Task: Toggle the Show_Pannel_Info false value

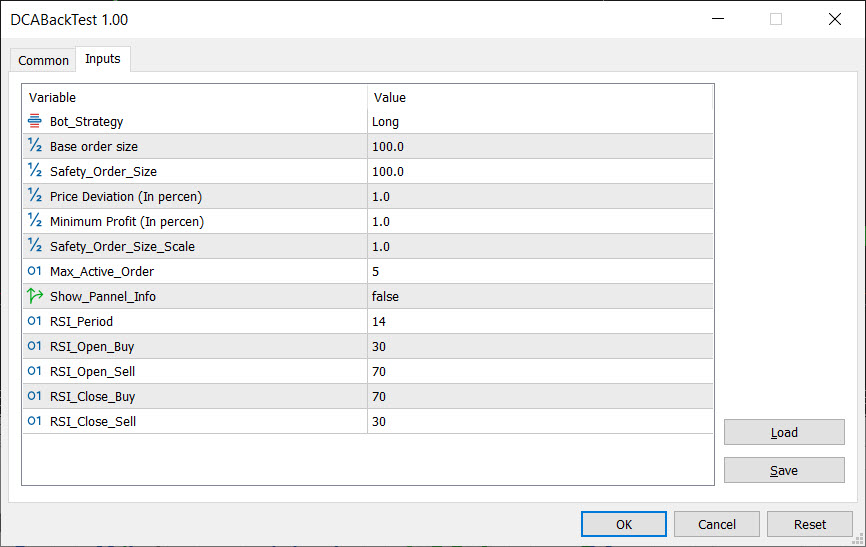Action: coord(540,296)
